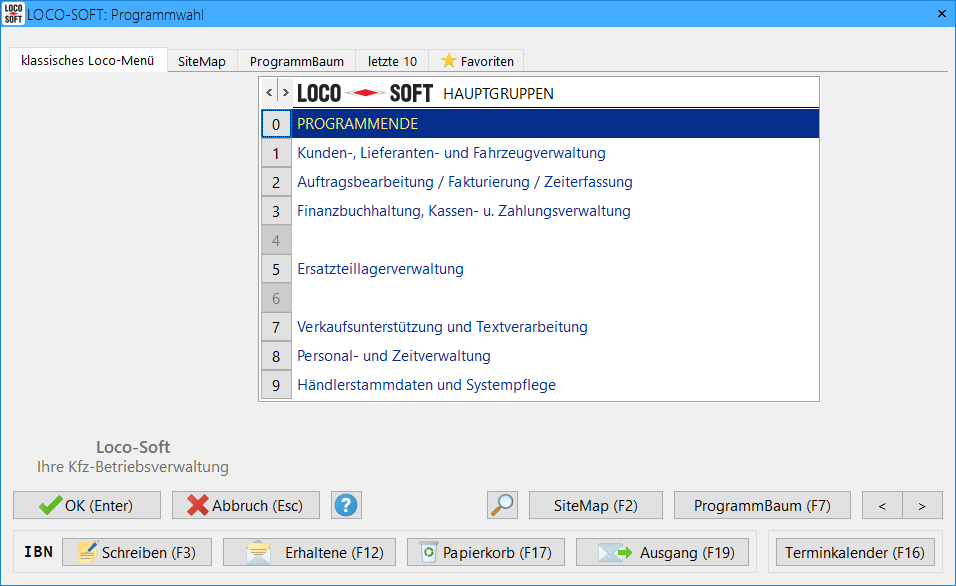The height and width of the screenshot is (586, 956).
Task: Click the blue question mark help icon
Action: pos(346,505)
